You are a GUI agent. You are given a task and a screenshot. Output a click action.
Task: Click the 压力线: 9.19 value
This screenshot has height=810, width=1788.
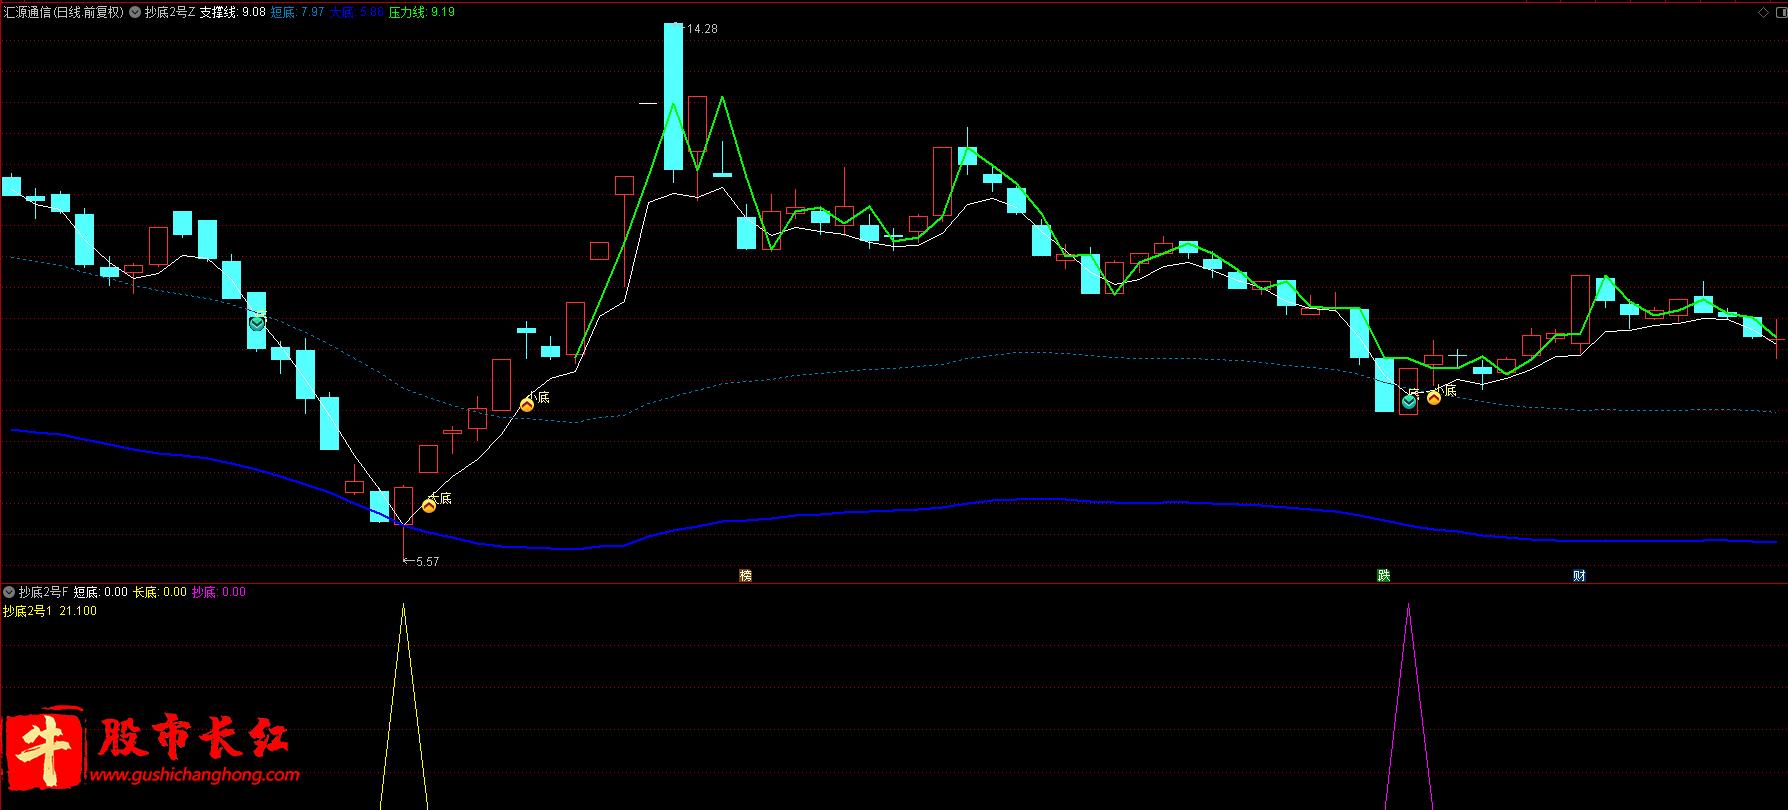click(x=422, y=12)
